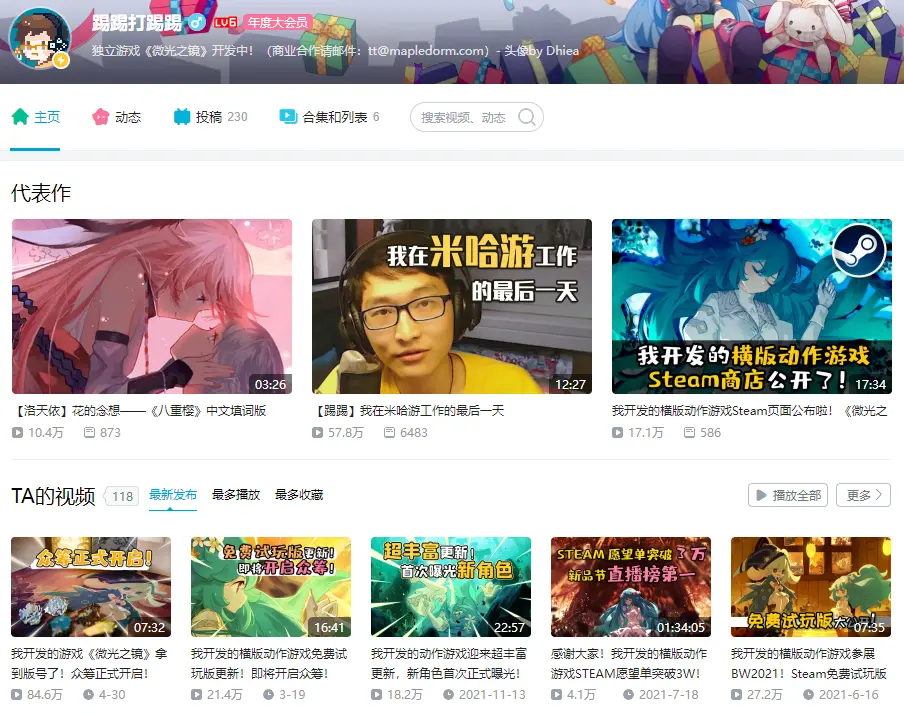Click the LV6 level badge
The height and width of the screenshot is (715, 904).
[225, 22]
